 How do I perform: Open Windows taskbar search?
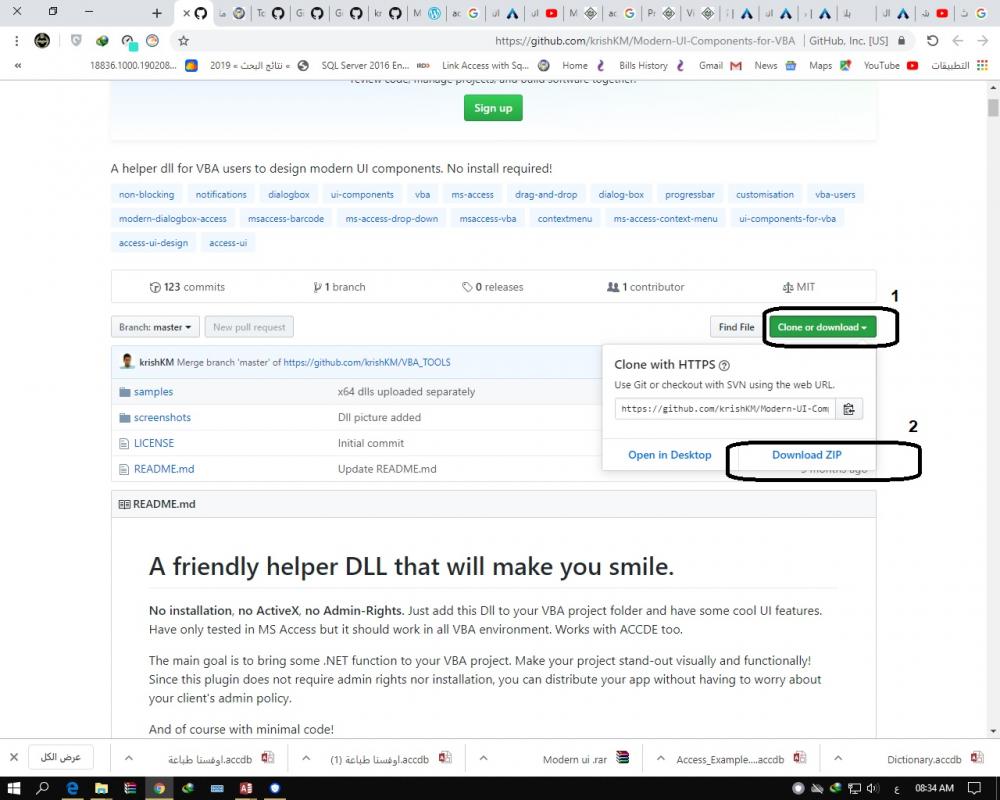coord(43,788)
